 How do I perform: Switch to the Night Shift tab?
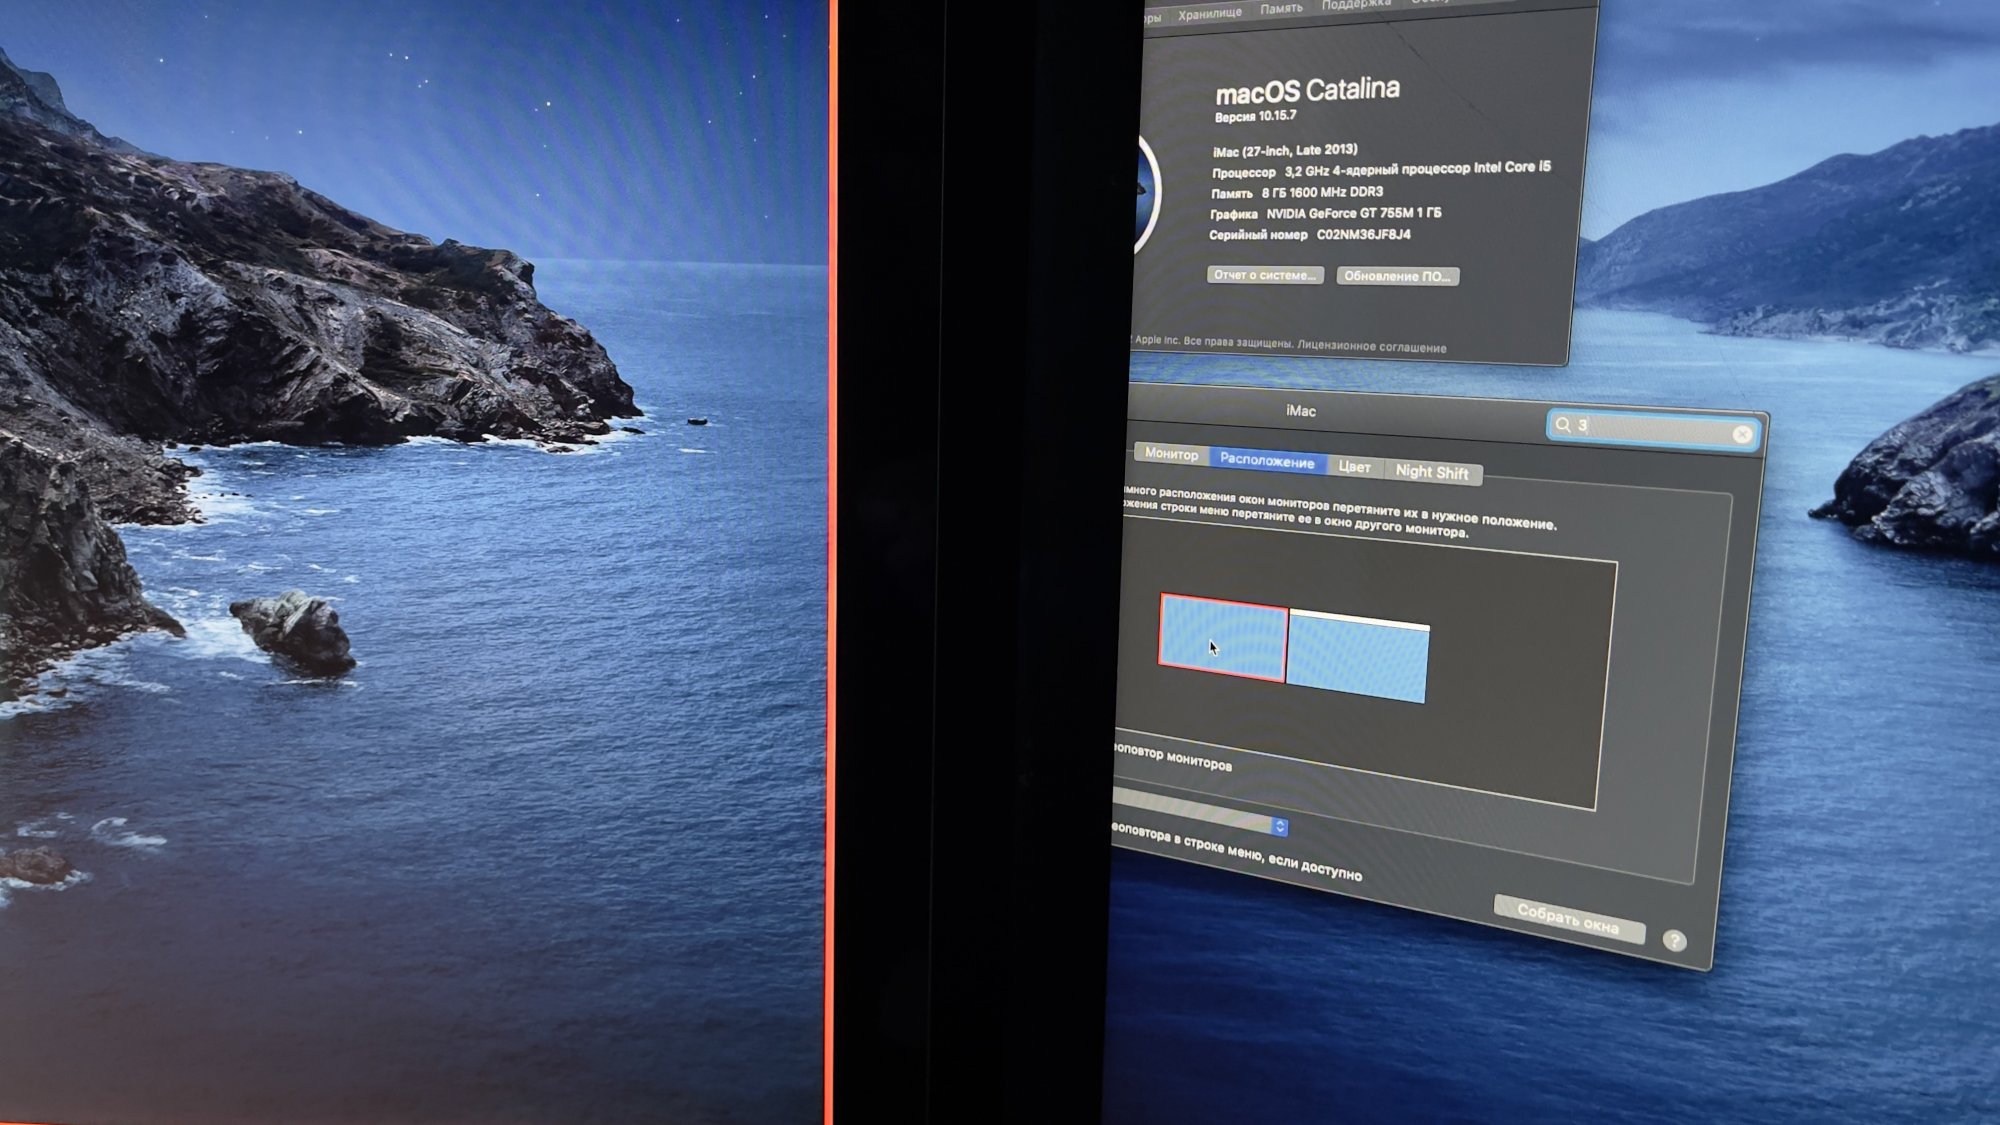1431,472
